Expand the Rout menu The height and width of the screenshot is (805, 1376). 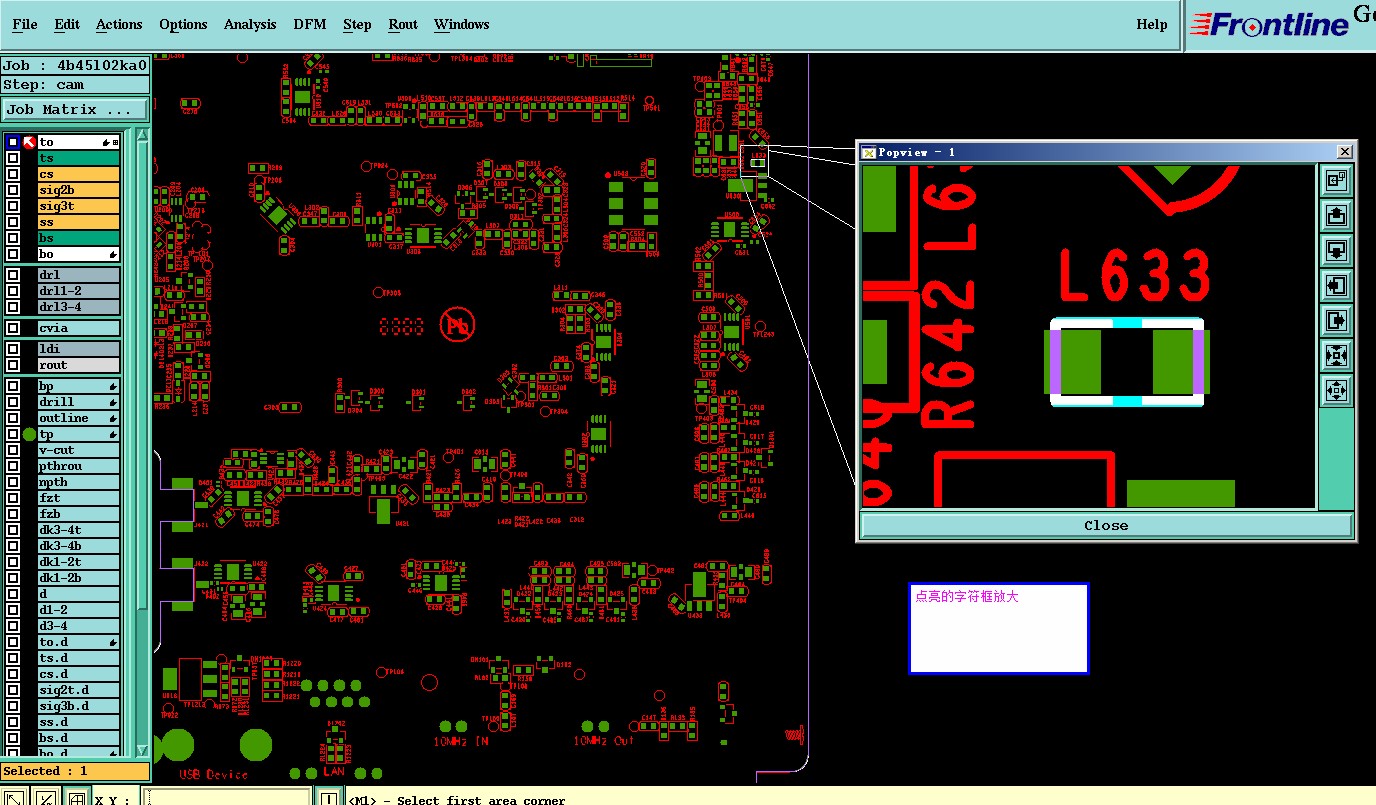[403, 24]
